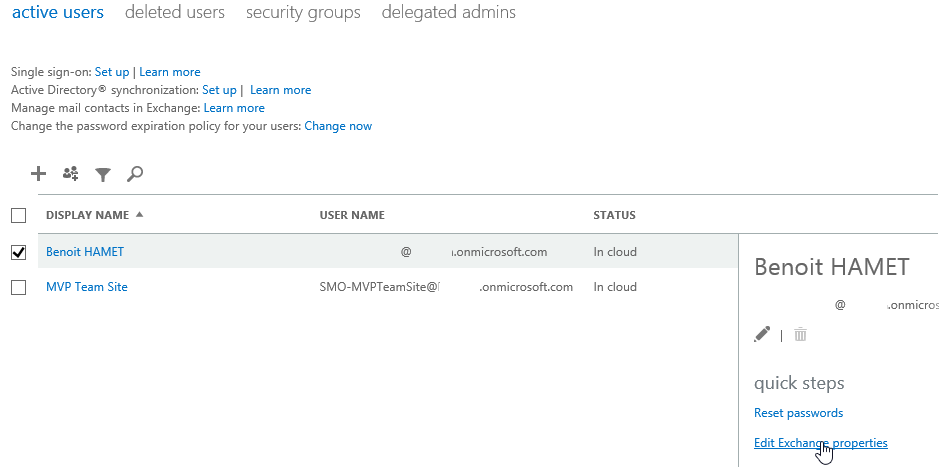This screenshot has width=951, height=467.
Task: Switch to the deleted users tab
Action: 175,13
